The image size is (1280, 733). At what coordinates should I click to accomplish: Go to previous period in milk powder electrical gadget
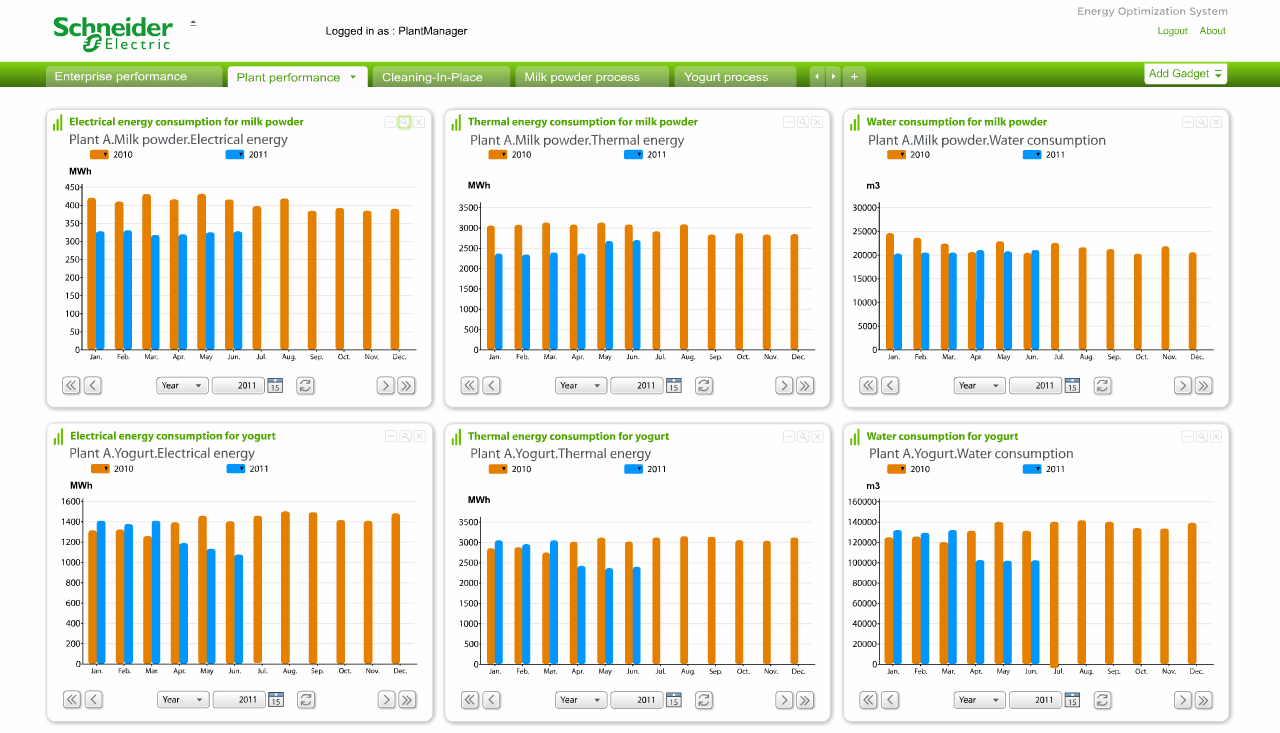pyautogui.click(x=92, y=385)
